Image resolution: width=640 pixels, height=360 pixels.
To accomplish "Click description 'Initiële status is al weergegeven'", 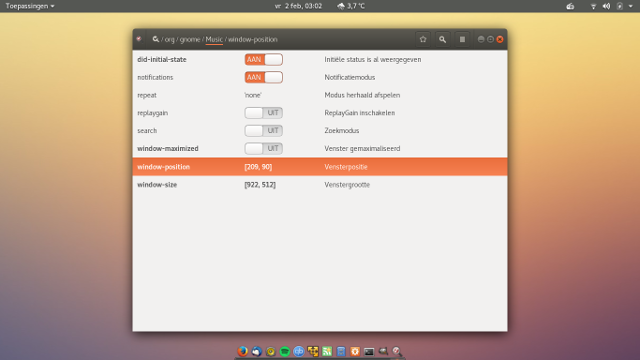I will [x=373, y=60].
